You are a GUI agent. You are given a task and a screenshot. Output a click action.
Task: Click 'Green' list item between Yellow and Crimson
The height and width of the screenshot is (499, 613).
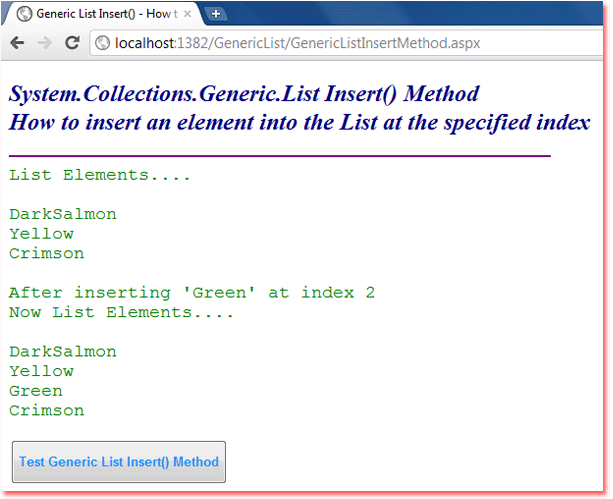point(36,391)
